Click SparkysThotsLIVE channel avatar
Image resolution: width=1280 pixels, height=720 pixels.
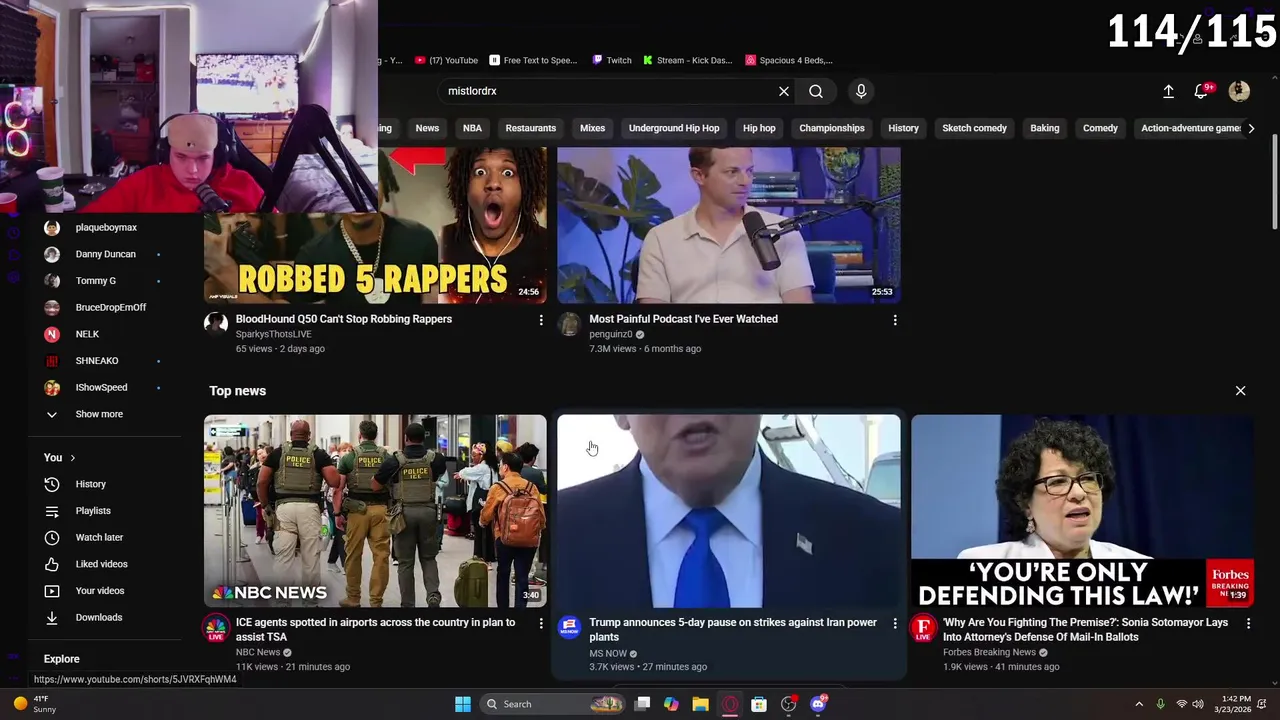click(216, 323)
